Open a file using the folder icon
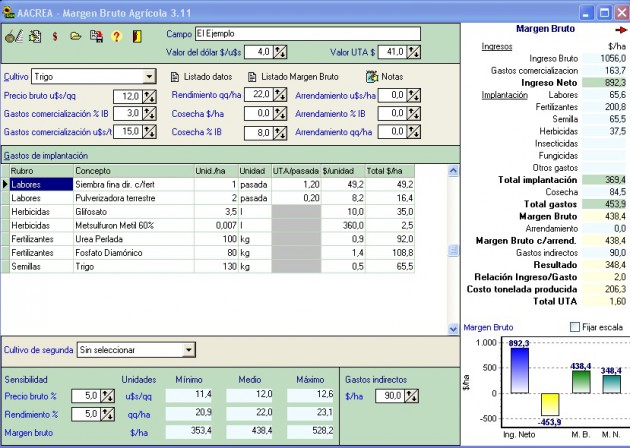 pos(76,37)
